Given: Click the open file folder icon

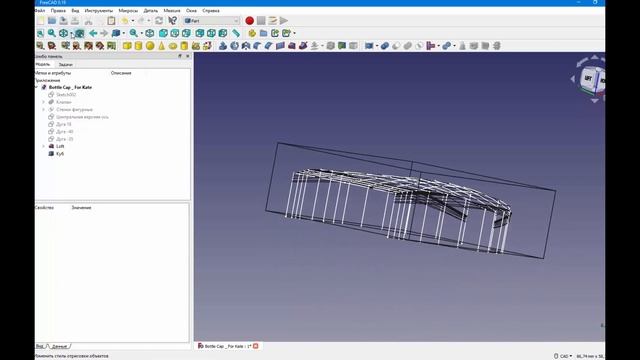Looking at the screenshot, I should tap(52, 20).
